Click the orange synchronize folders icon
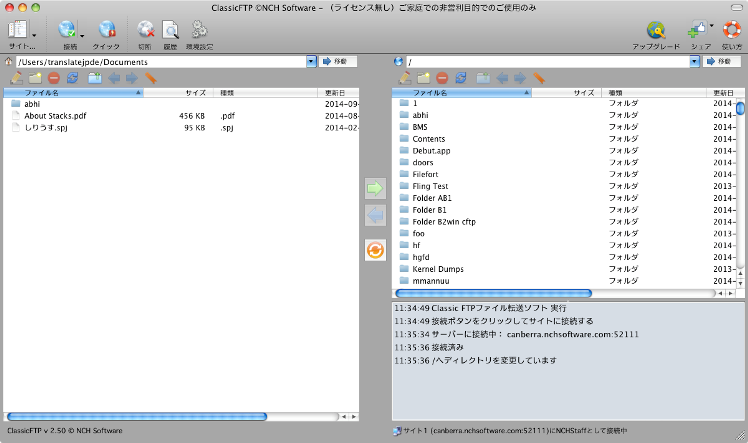This screenshot has height=443, width=748. [x=375, y=250]
